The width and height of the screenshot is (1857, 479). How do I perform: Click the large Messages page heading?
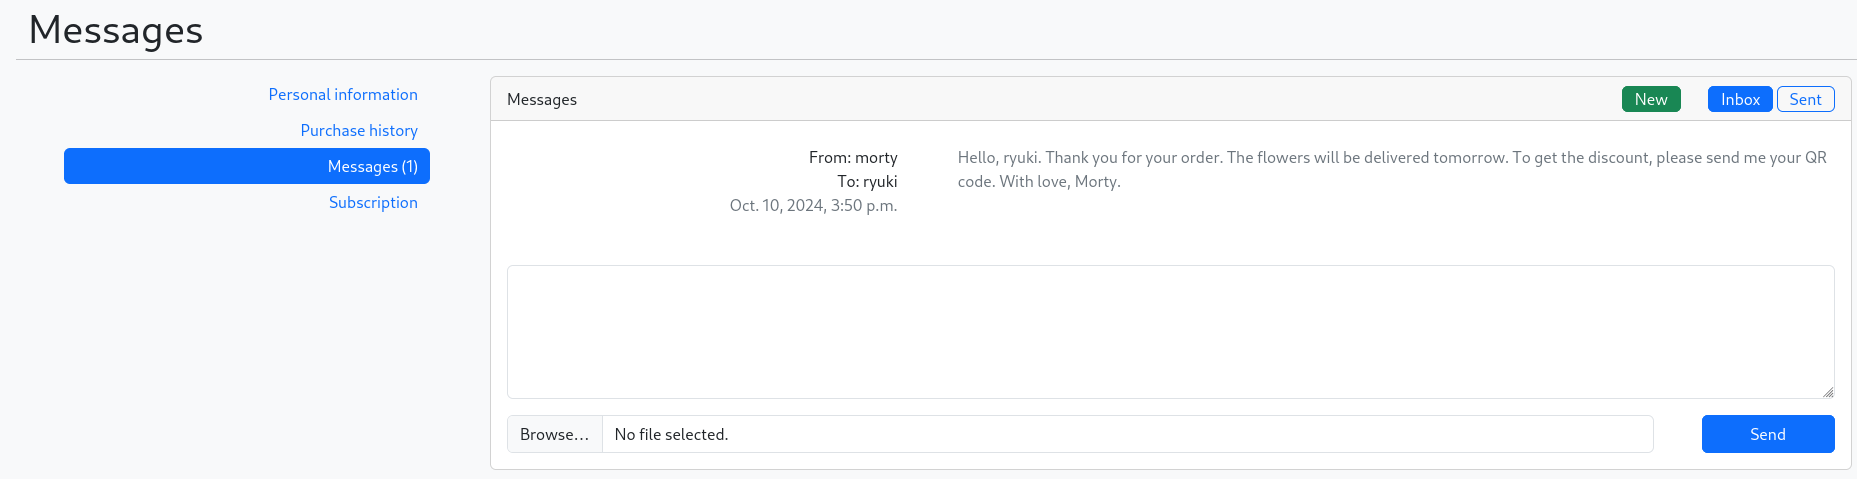pos(116,30)
